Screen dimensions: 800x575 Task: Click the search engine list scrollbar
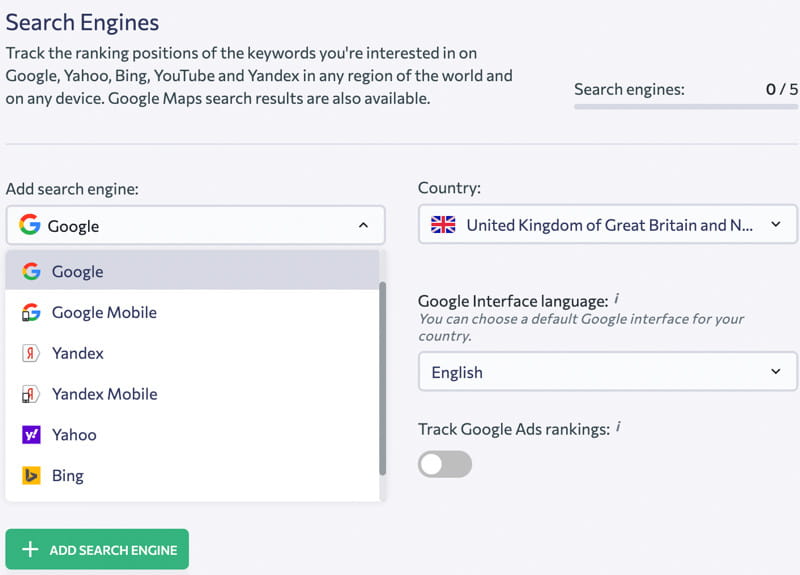coord(383,379)
